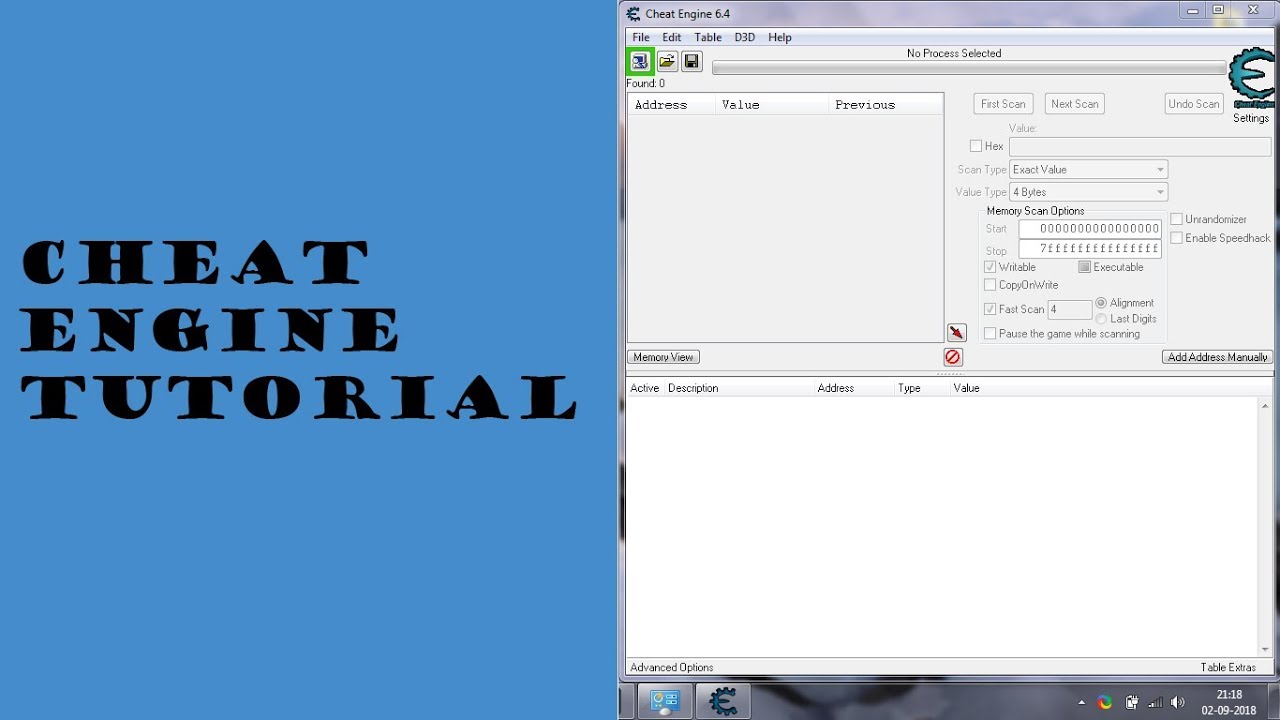The width and height of the screenshot is (1280, 720).
Task: Click the First Scan button
Action: (x=1003, y=104)
